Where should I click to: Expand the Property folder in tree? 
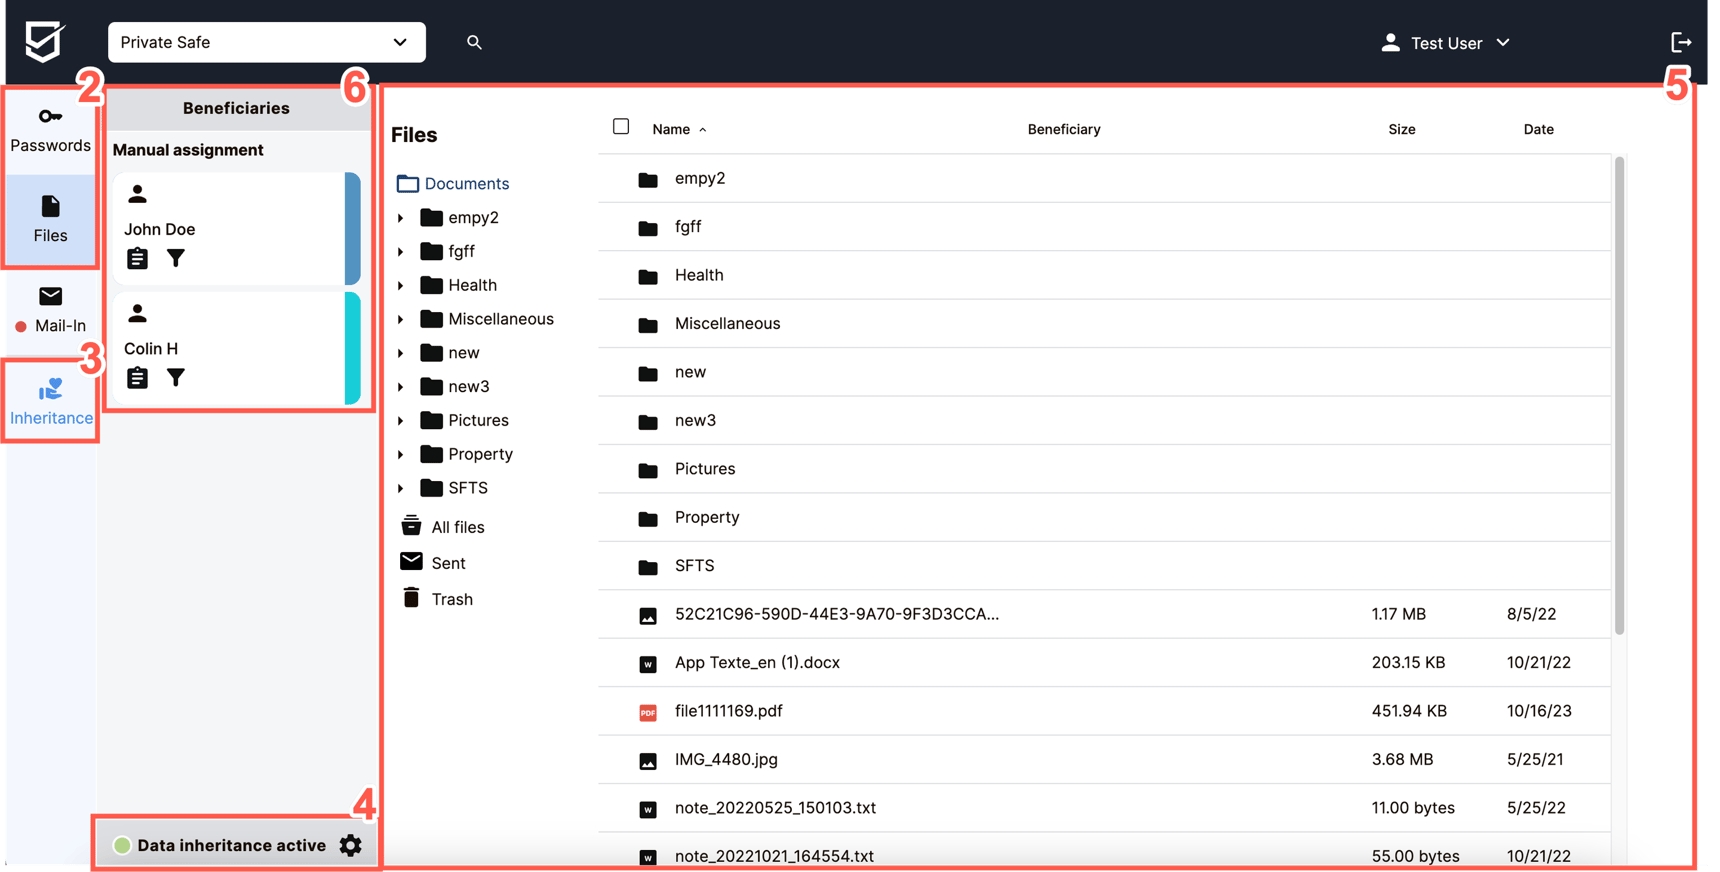coord(401,455)
